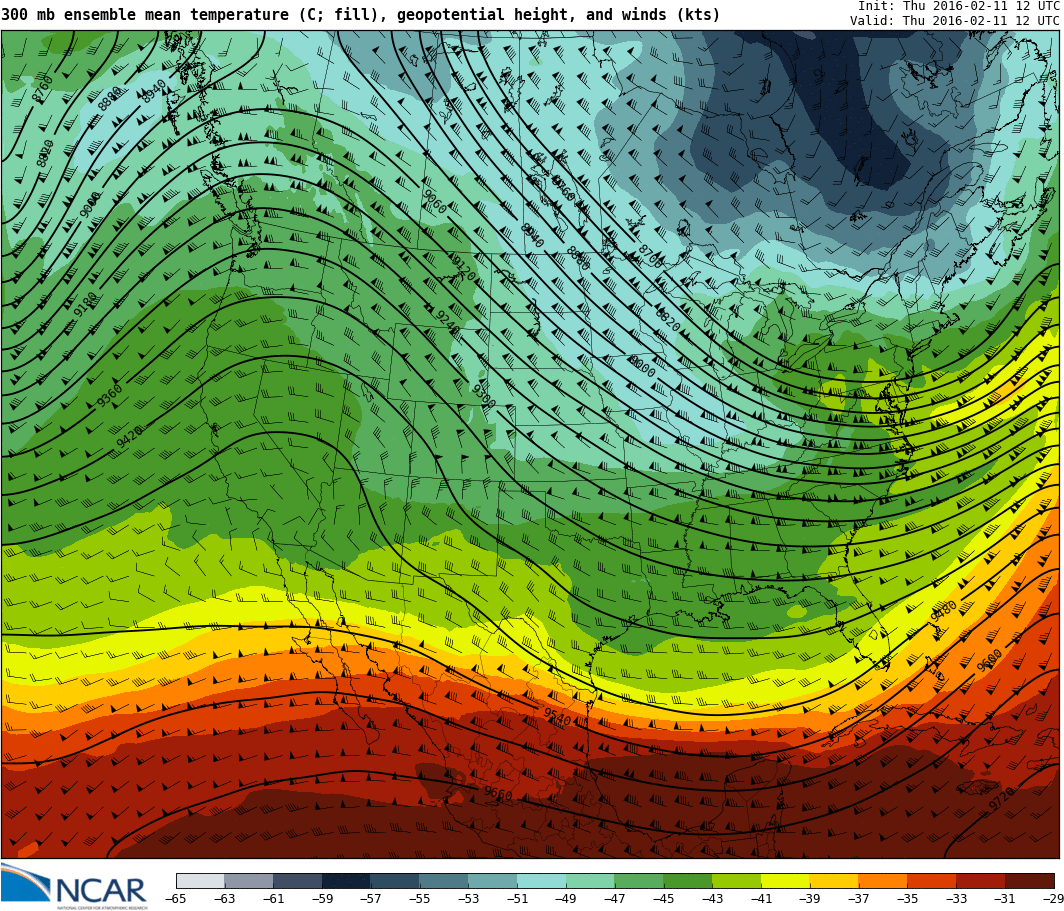The image size is (1064, 911).
Task: Click the yellow color bar segment between -41 and -39
Action: tap(786, 880)
